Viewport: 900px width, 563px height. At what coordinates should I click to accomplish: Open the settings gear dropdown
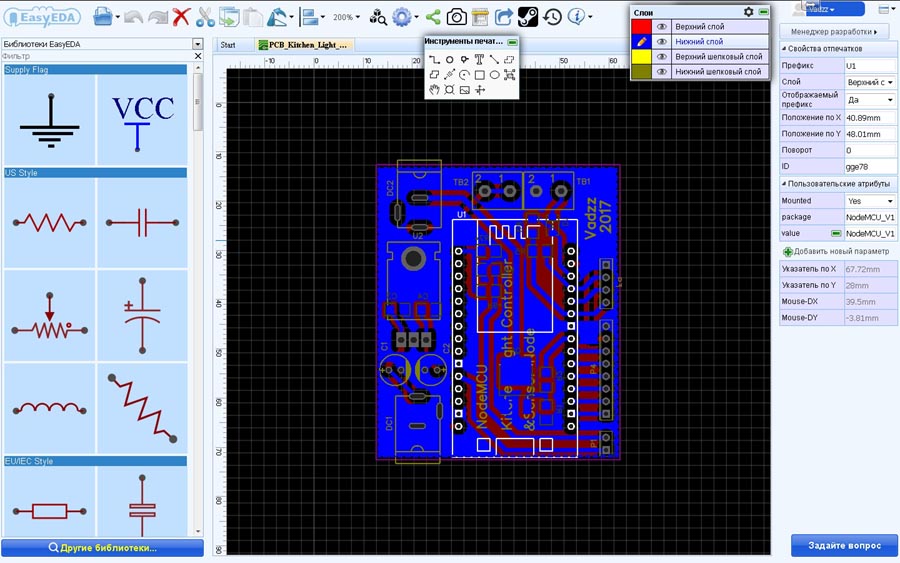[x=416, y=17]
